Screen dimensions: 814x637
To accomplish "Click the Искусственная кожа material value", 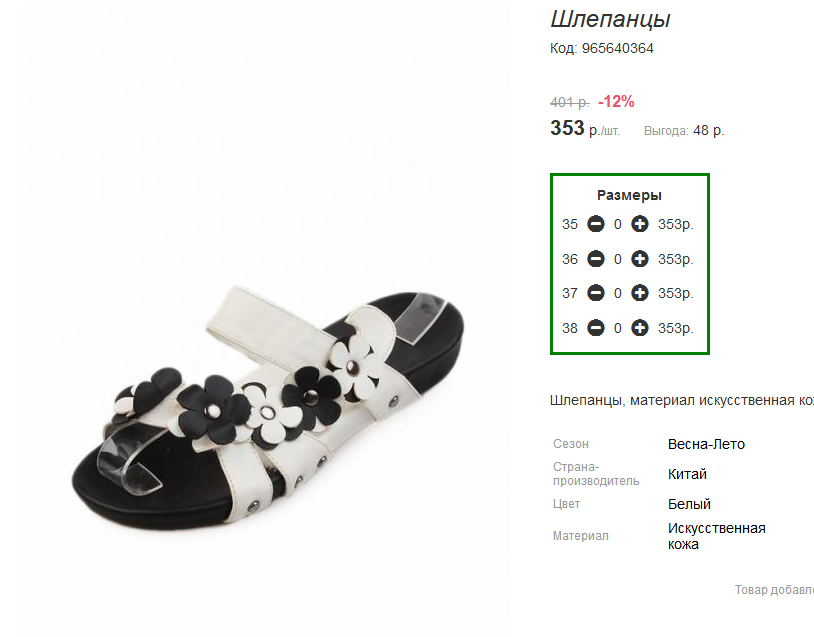I will (x=716, y=536).
